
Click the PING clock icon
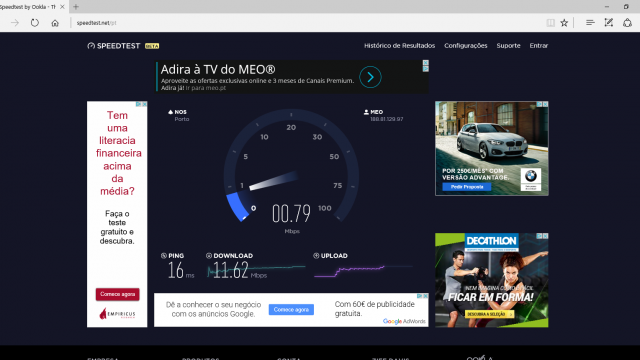point(164,256)
